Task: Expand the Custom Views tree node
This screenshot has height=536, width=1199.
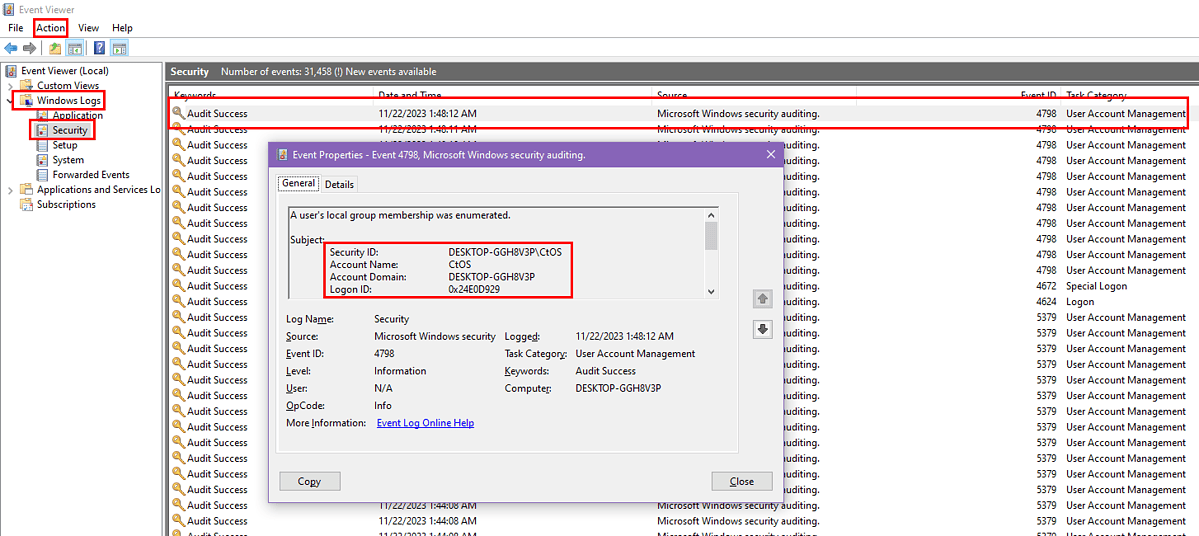Action: [x=10, y=86]
